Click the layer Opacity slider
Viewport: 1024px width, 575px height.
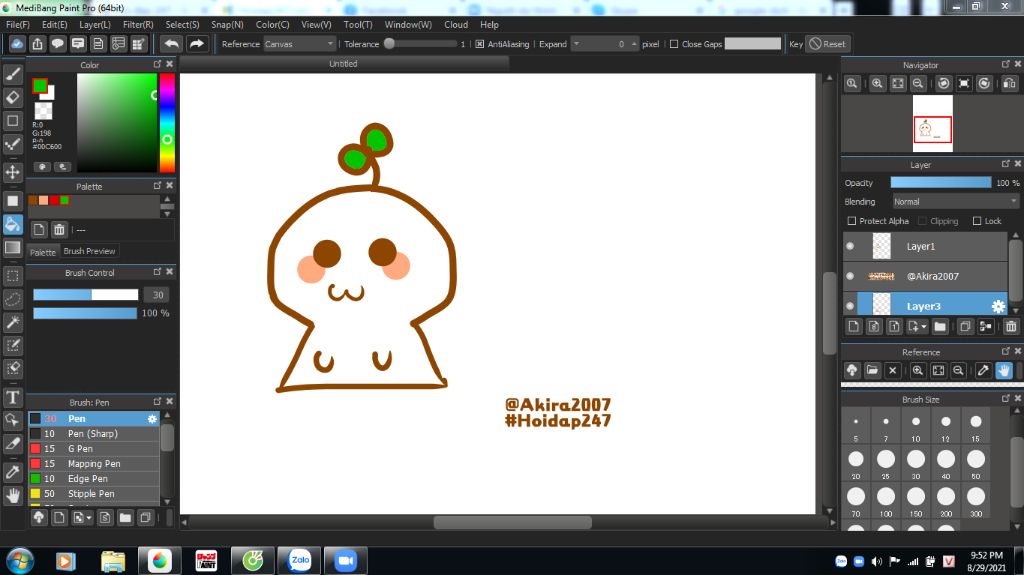coord(941,183)
